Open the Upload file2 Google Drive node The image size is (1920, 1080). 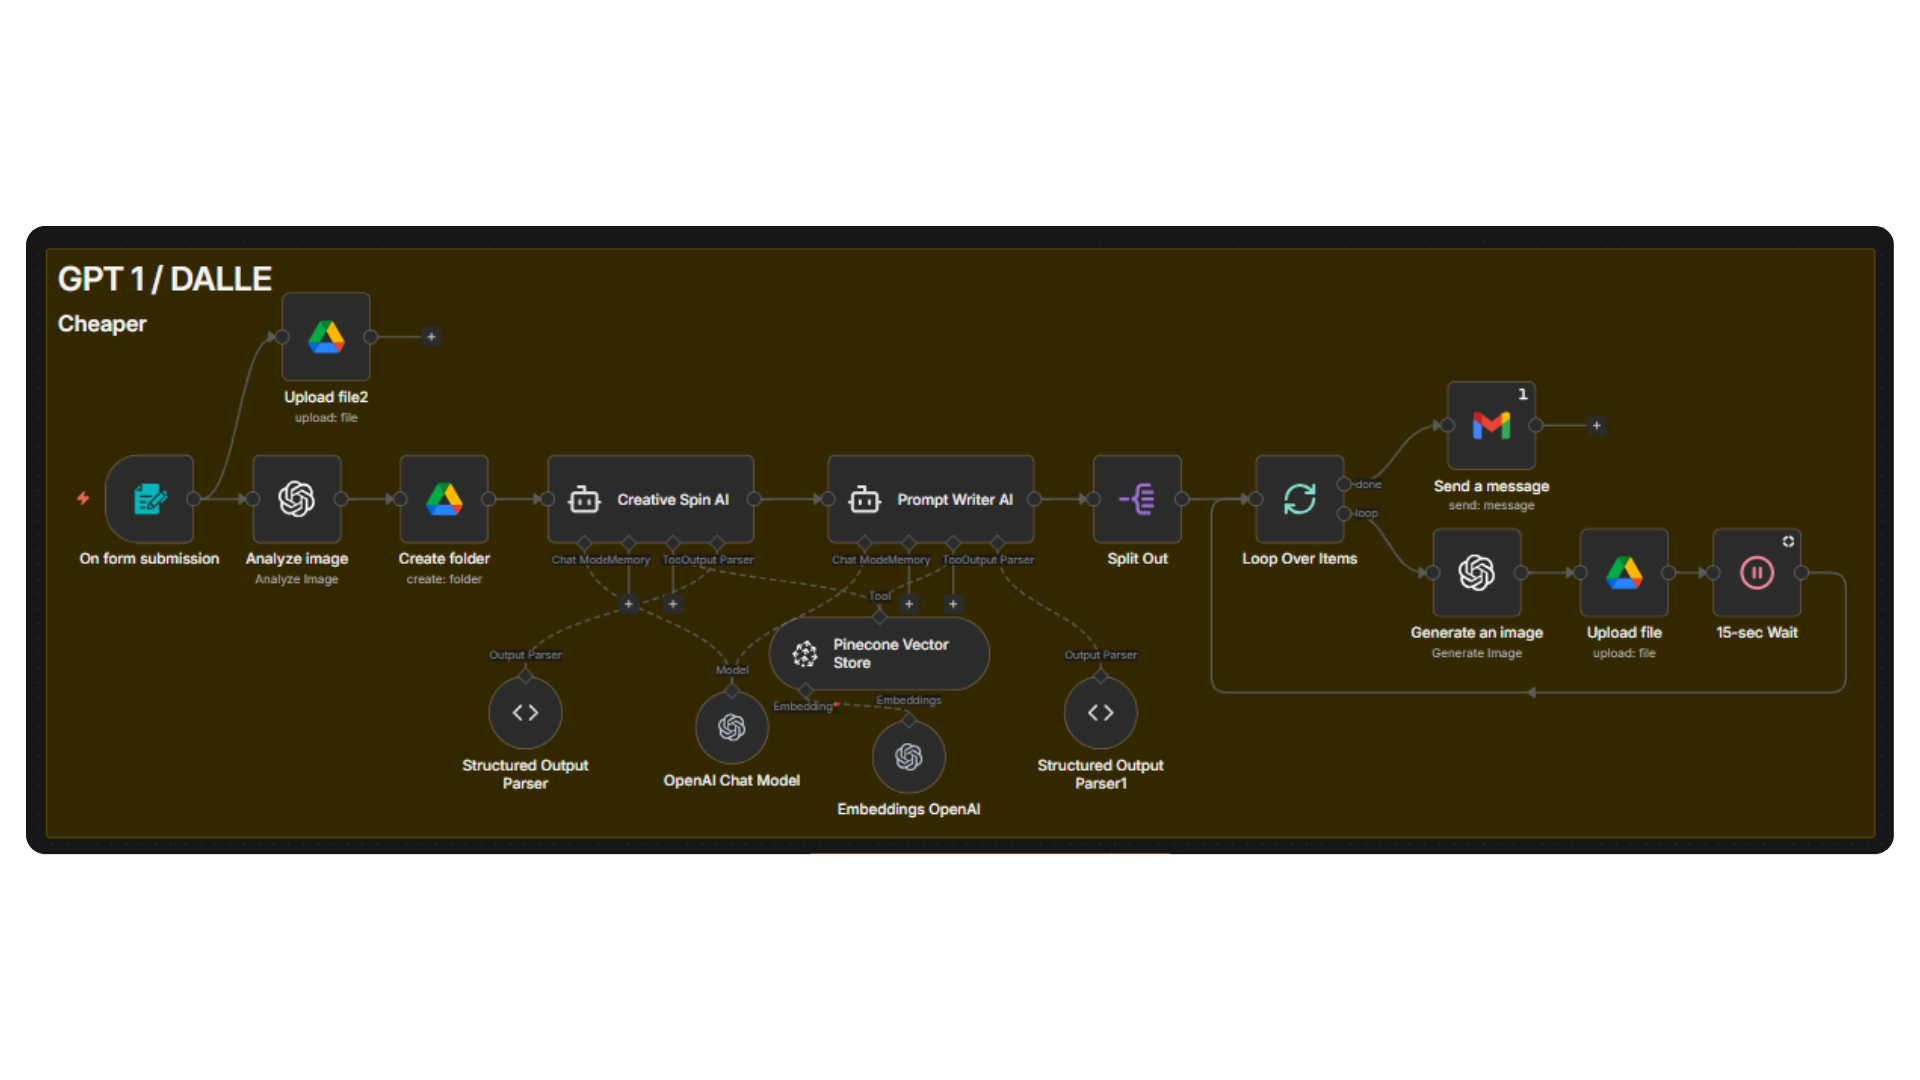coord(326,337)
